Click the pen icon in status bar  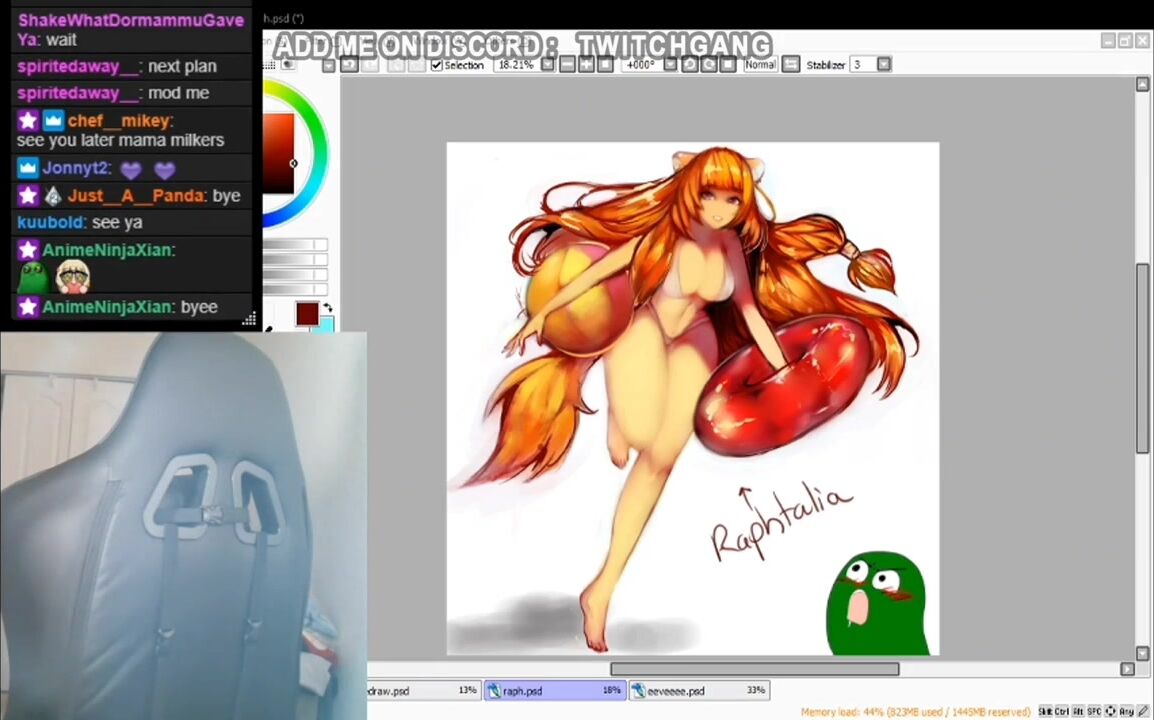tap(1143, 711)
